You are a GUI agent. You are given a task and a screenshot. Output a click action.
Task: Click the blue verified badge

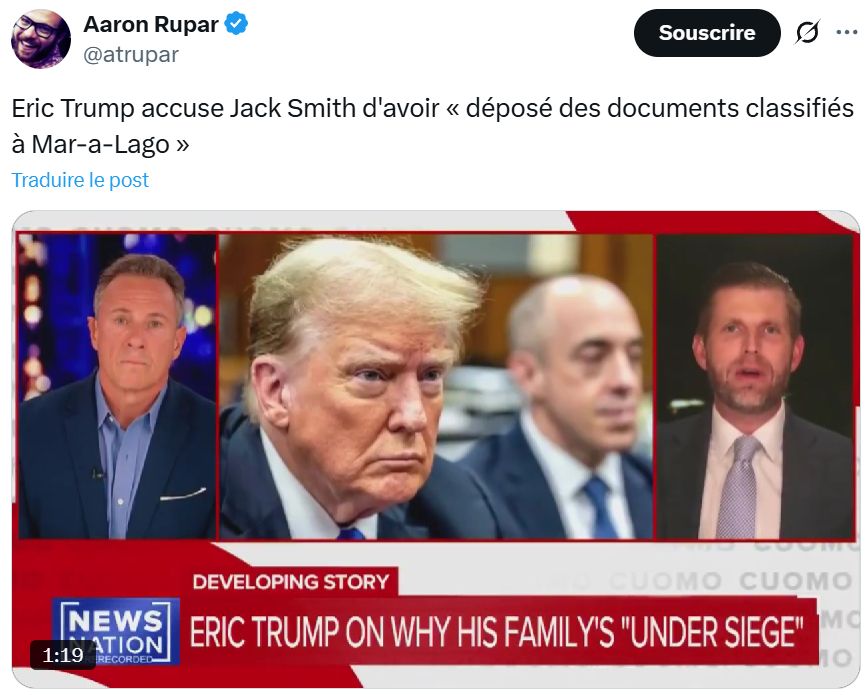[237, 24]
